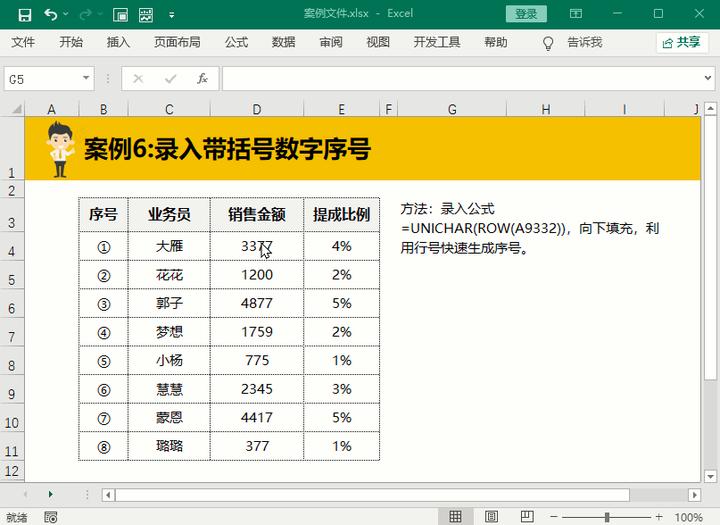Click the cell with name 梦想

[169, 332]
